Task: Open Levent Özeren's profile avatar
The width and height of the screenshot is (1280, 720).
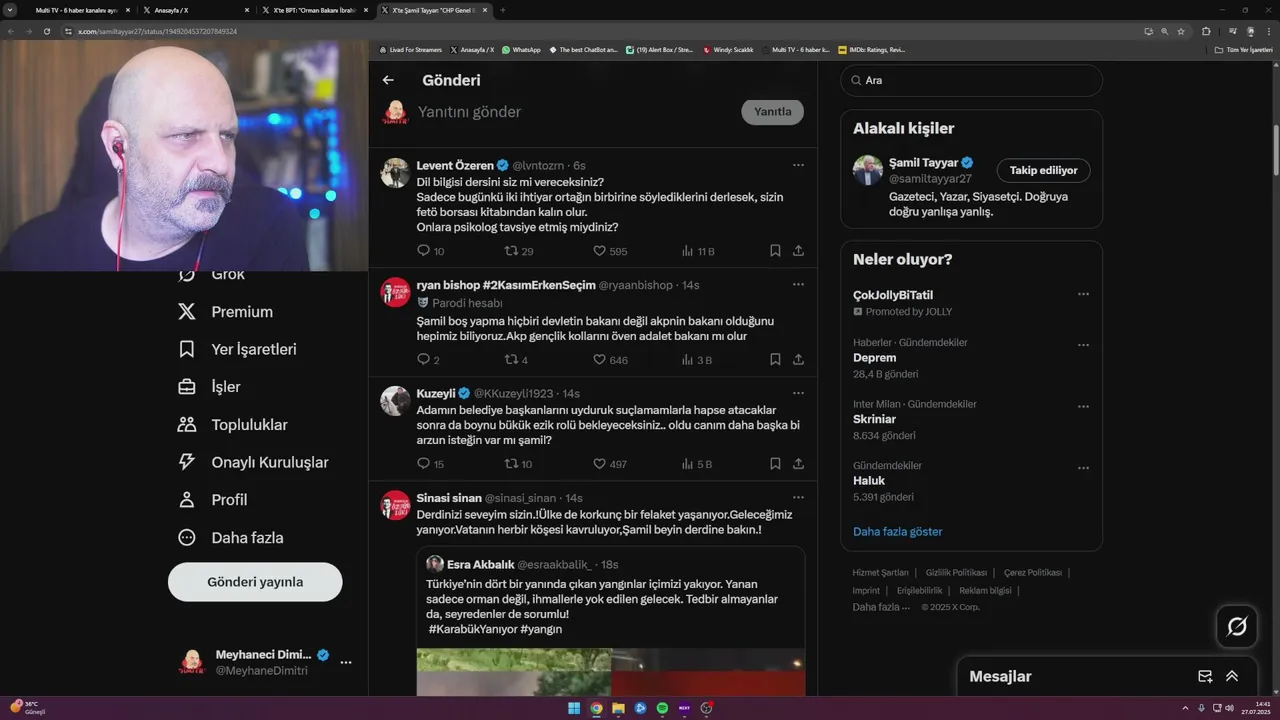Action: (x=395, y=172)
